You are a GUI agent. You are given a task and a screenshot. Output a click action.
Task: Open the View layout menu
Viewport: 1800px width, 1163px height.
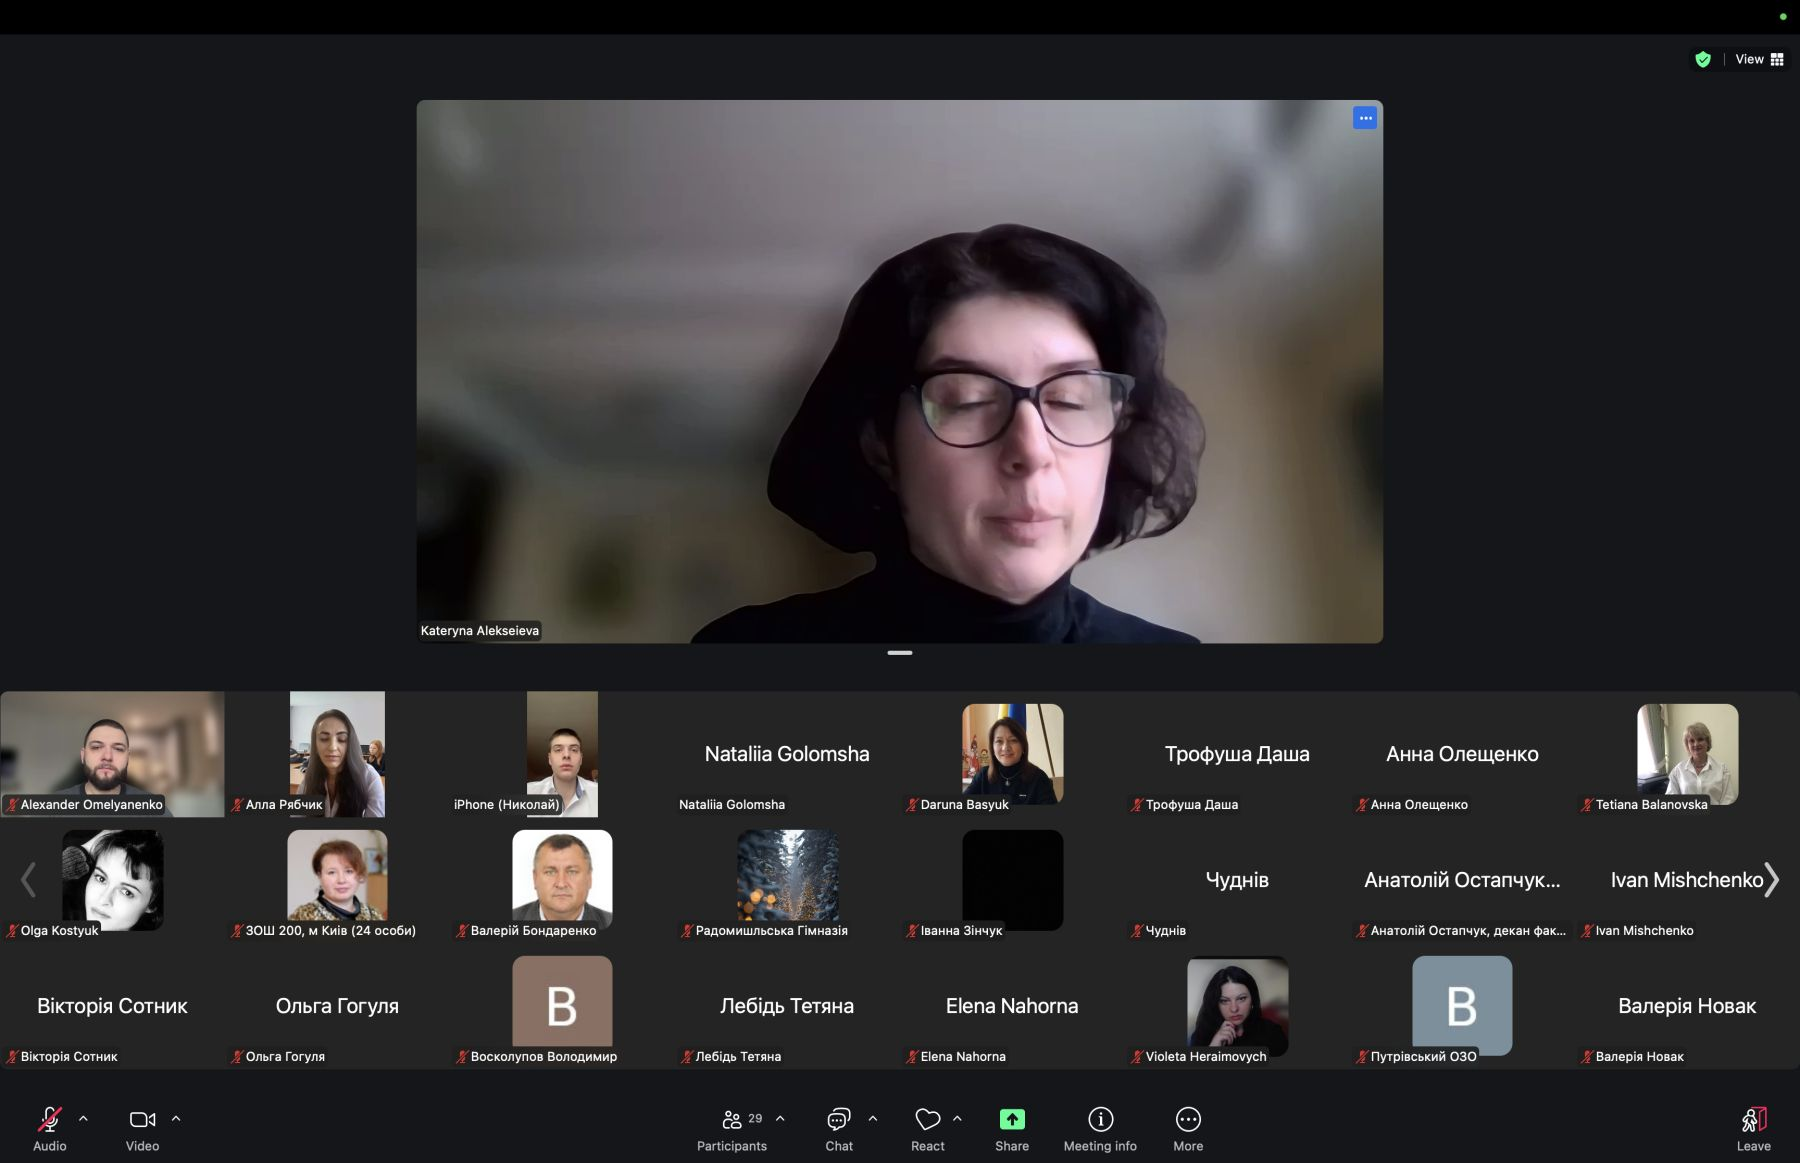coord(1759,59)
